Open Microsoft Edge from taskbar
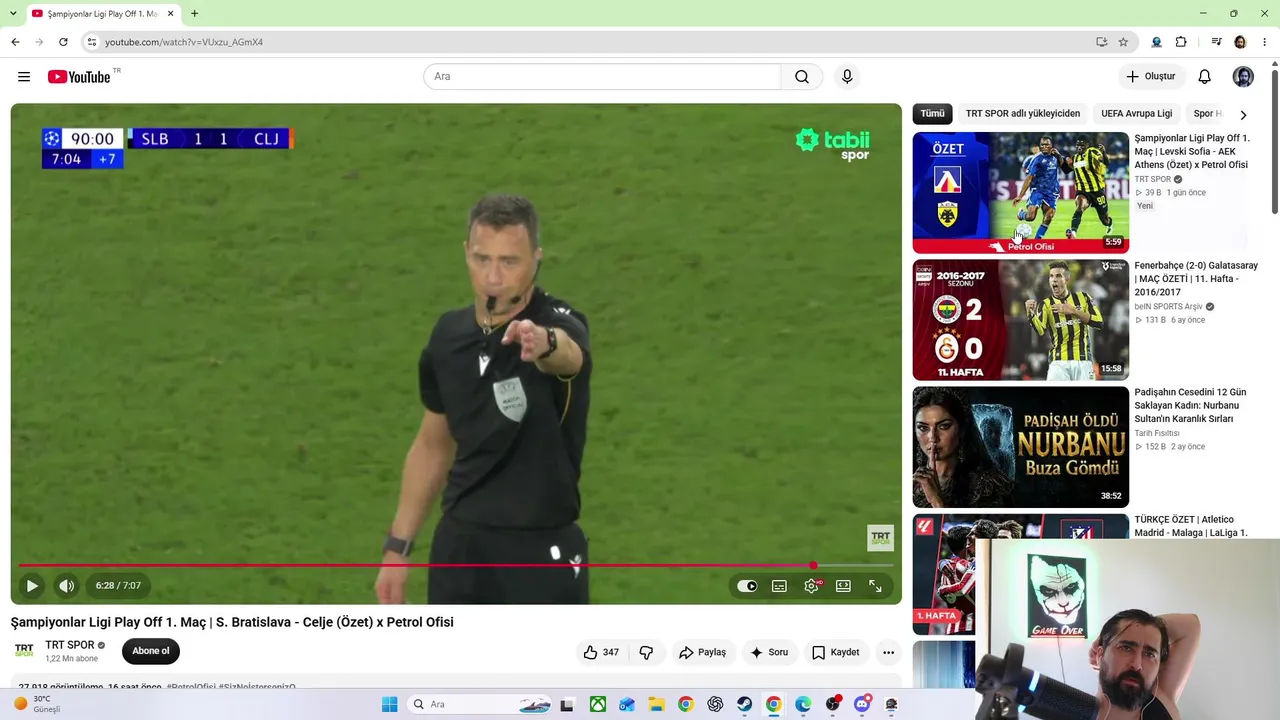 click(x=803, y=705)
